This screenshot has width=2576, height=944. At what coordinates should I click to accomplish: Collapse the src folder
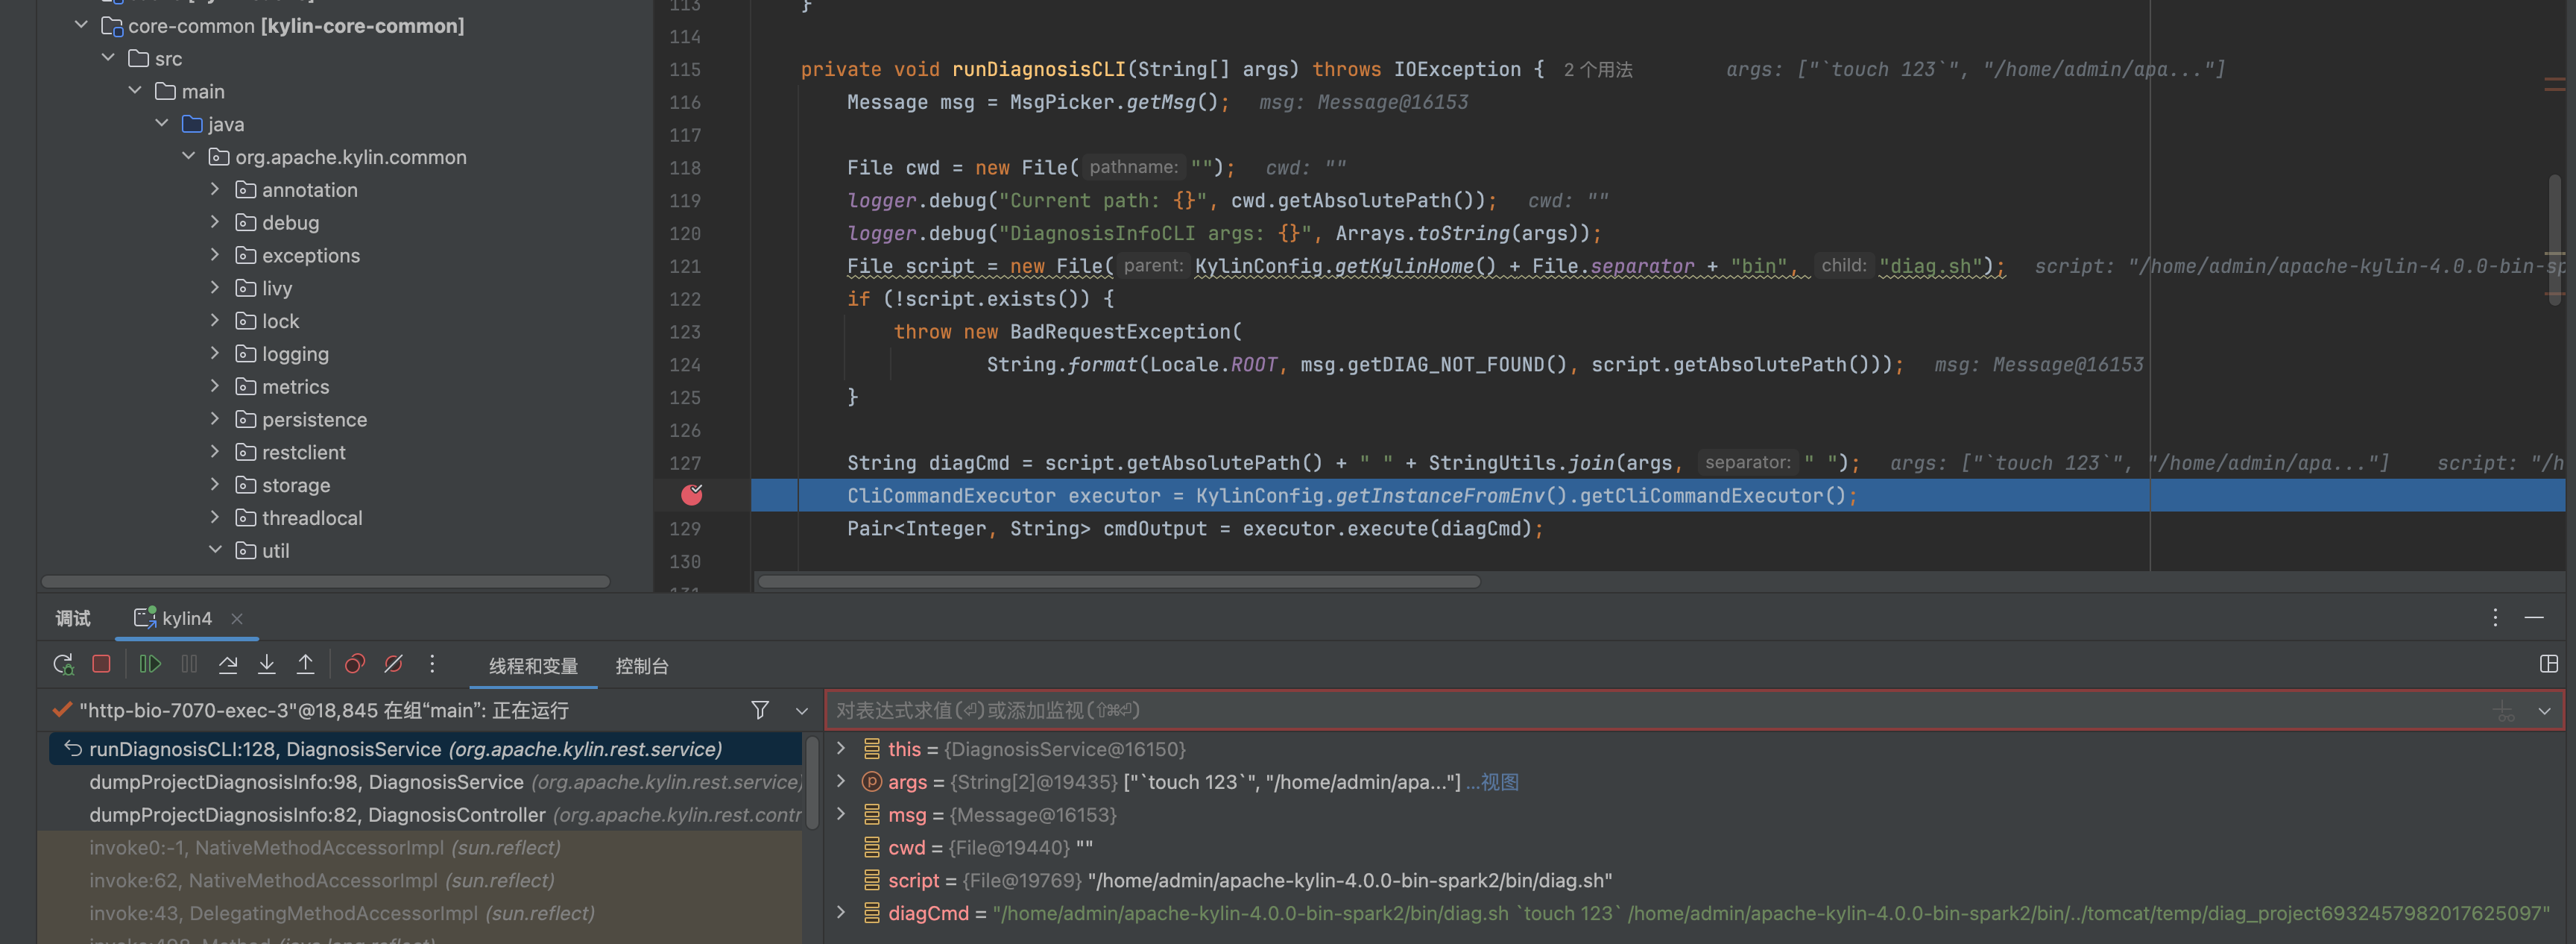(108, 58)
